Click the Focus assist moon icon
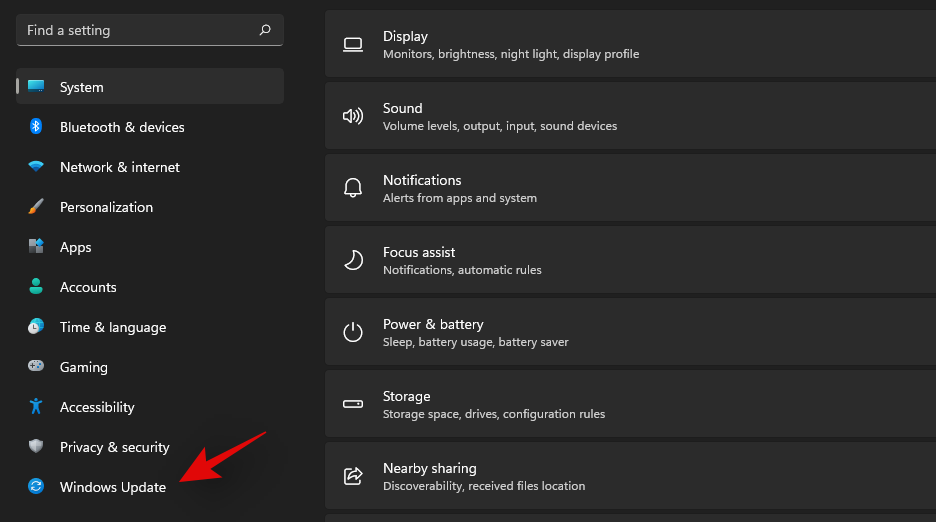936x522 pixels. point(353,260)
